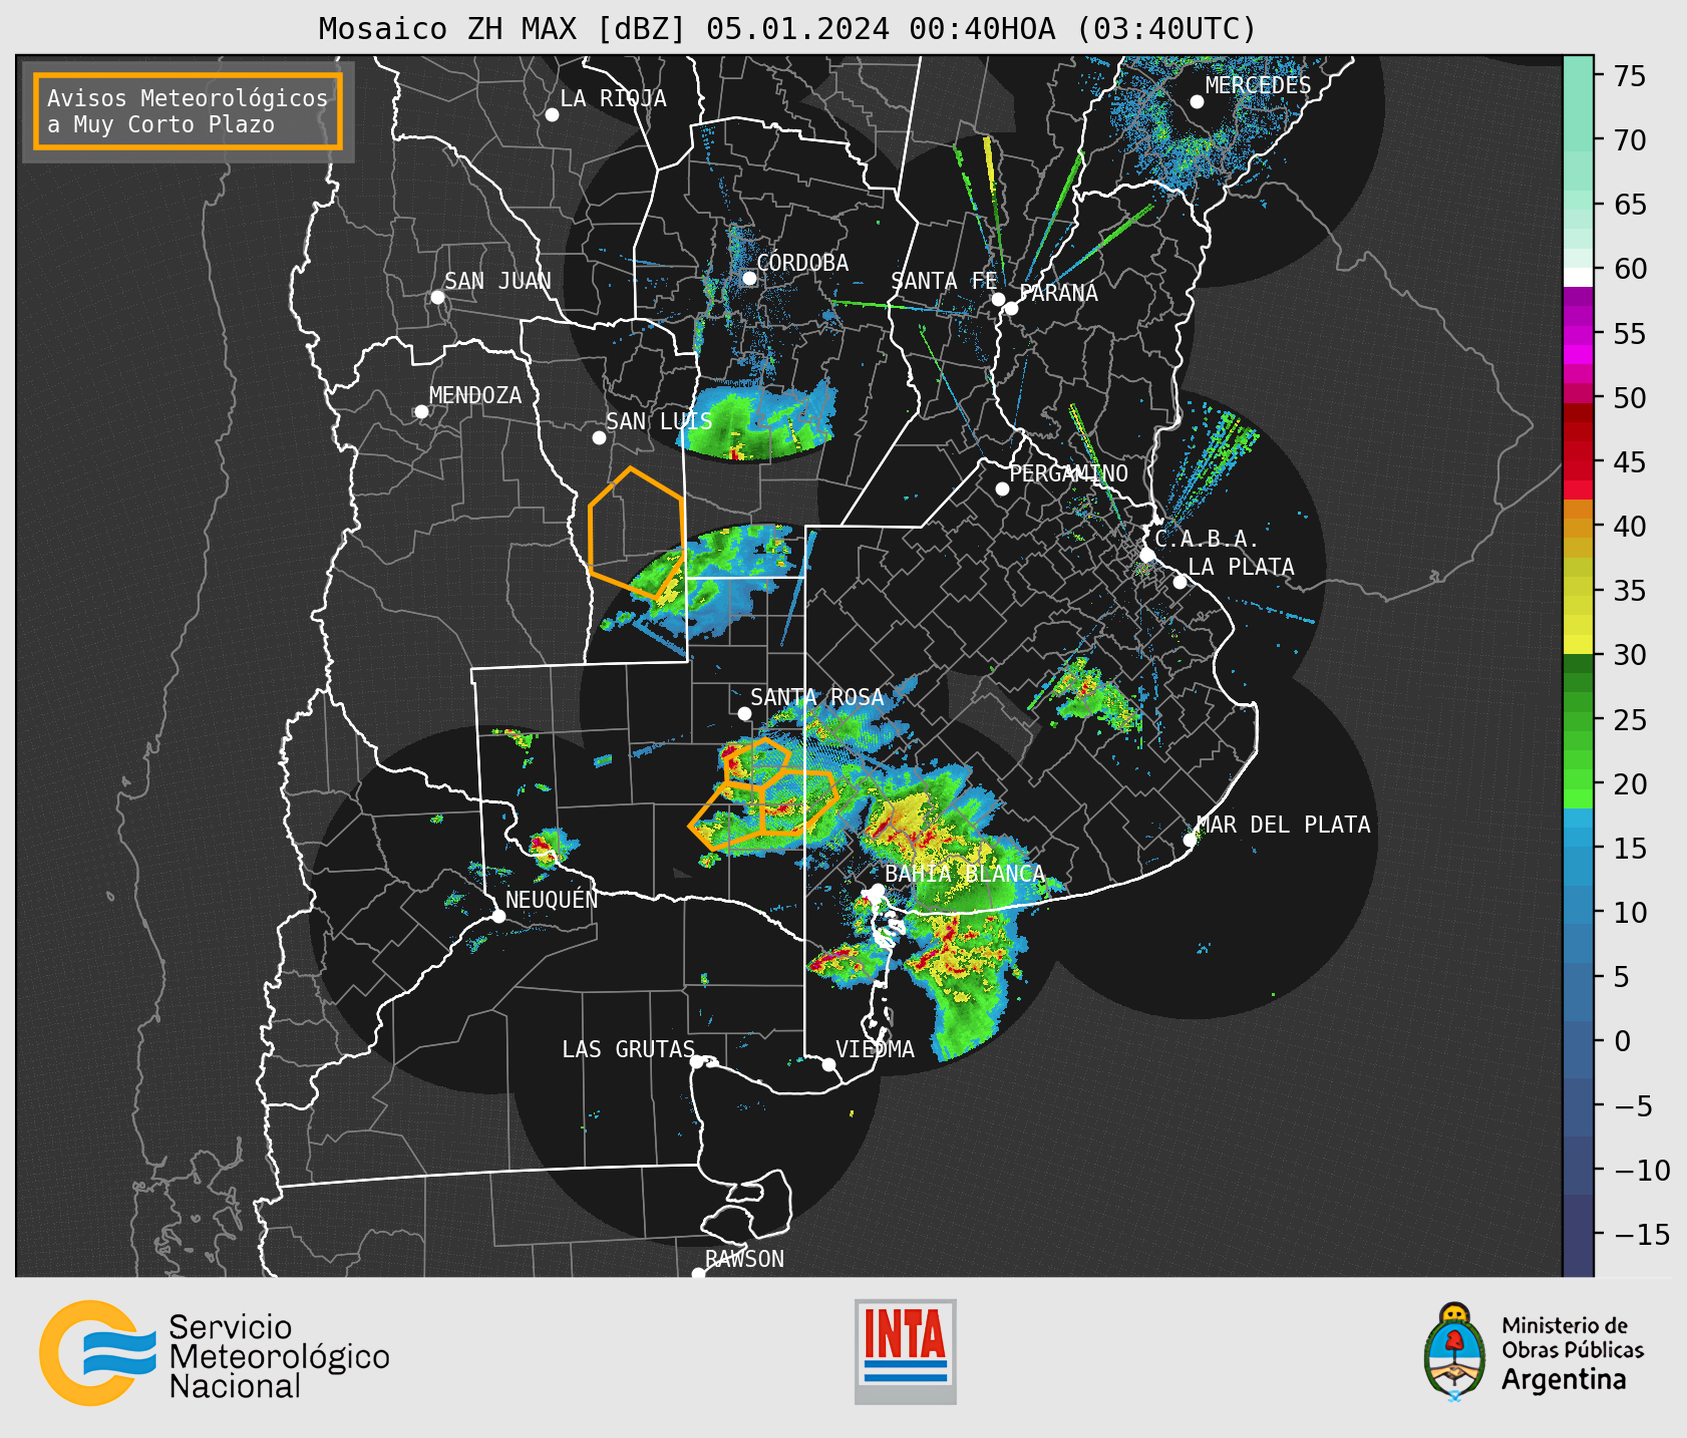Click the MERCEDES city label
This screenshot has width=1687, height=1438.
tap(1258, 86)
